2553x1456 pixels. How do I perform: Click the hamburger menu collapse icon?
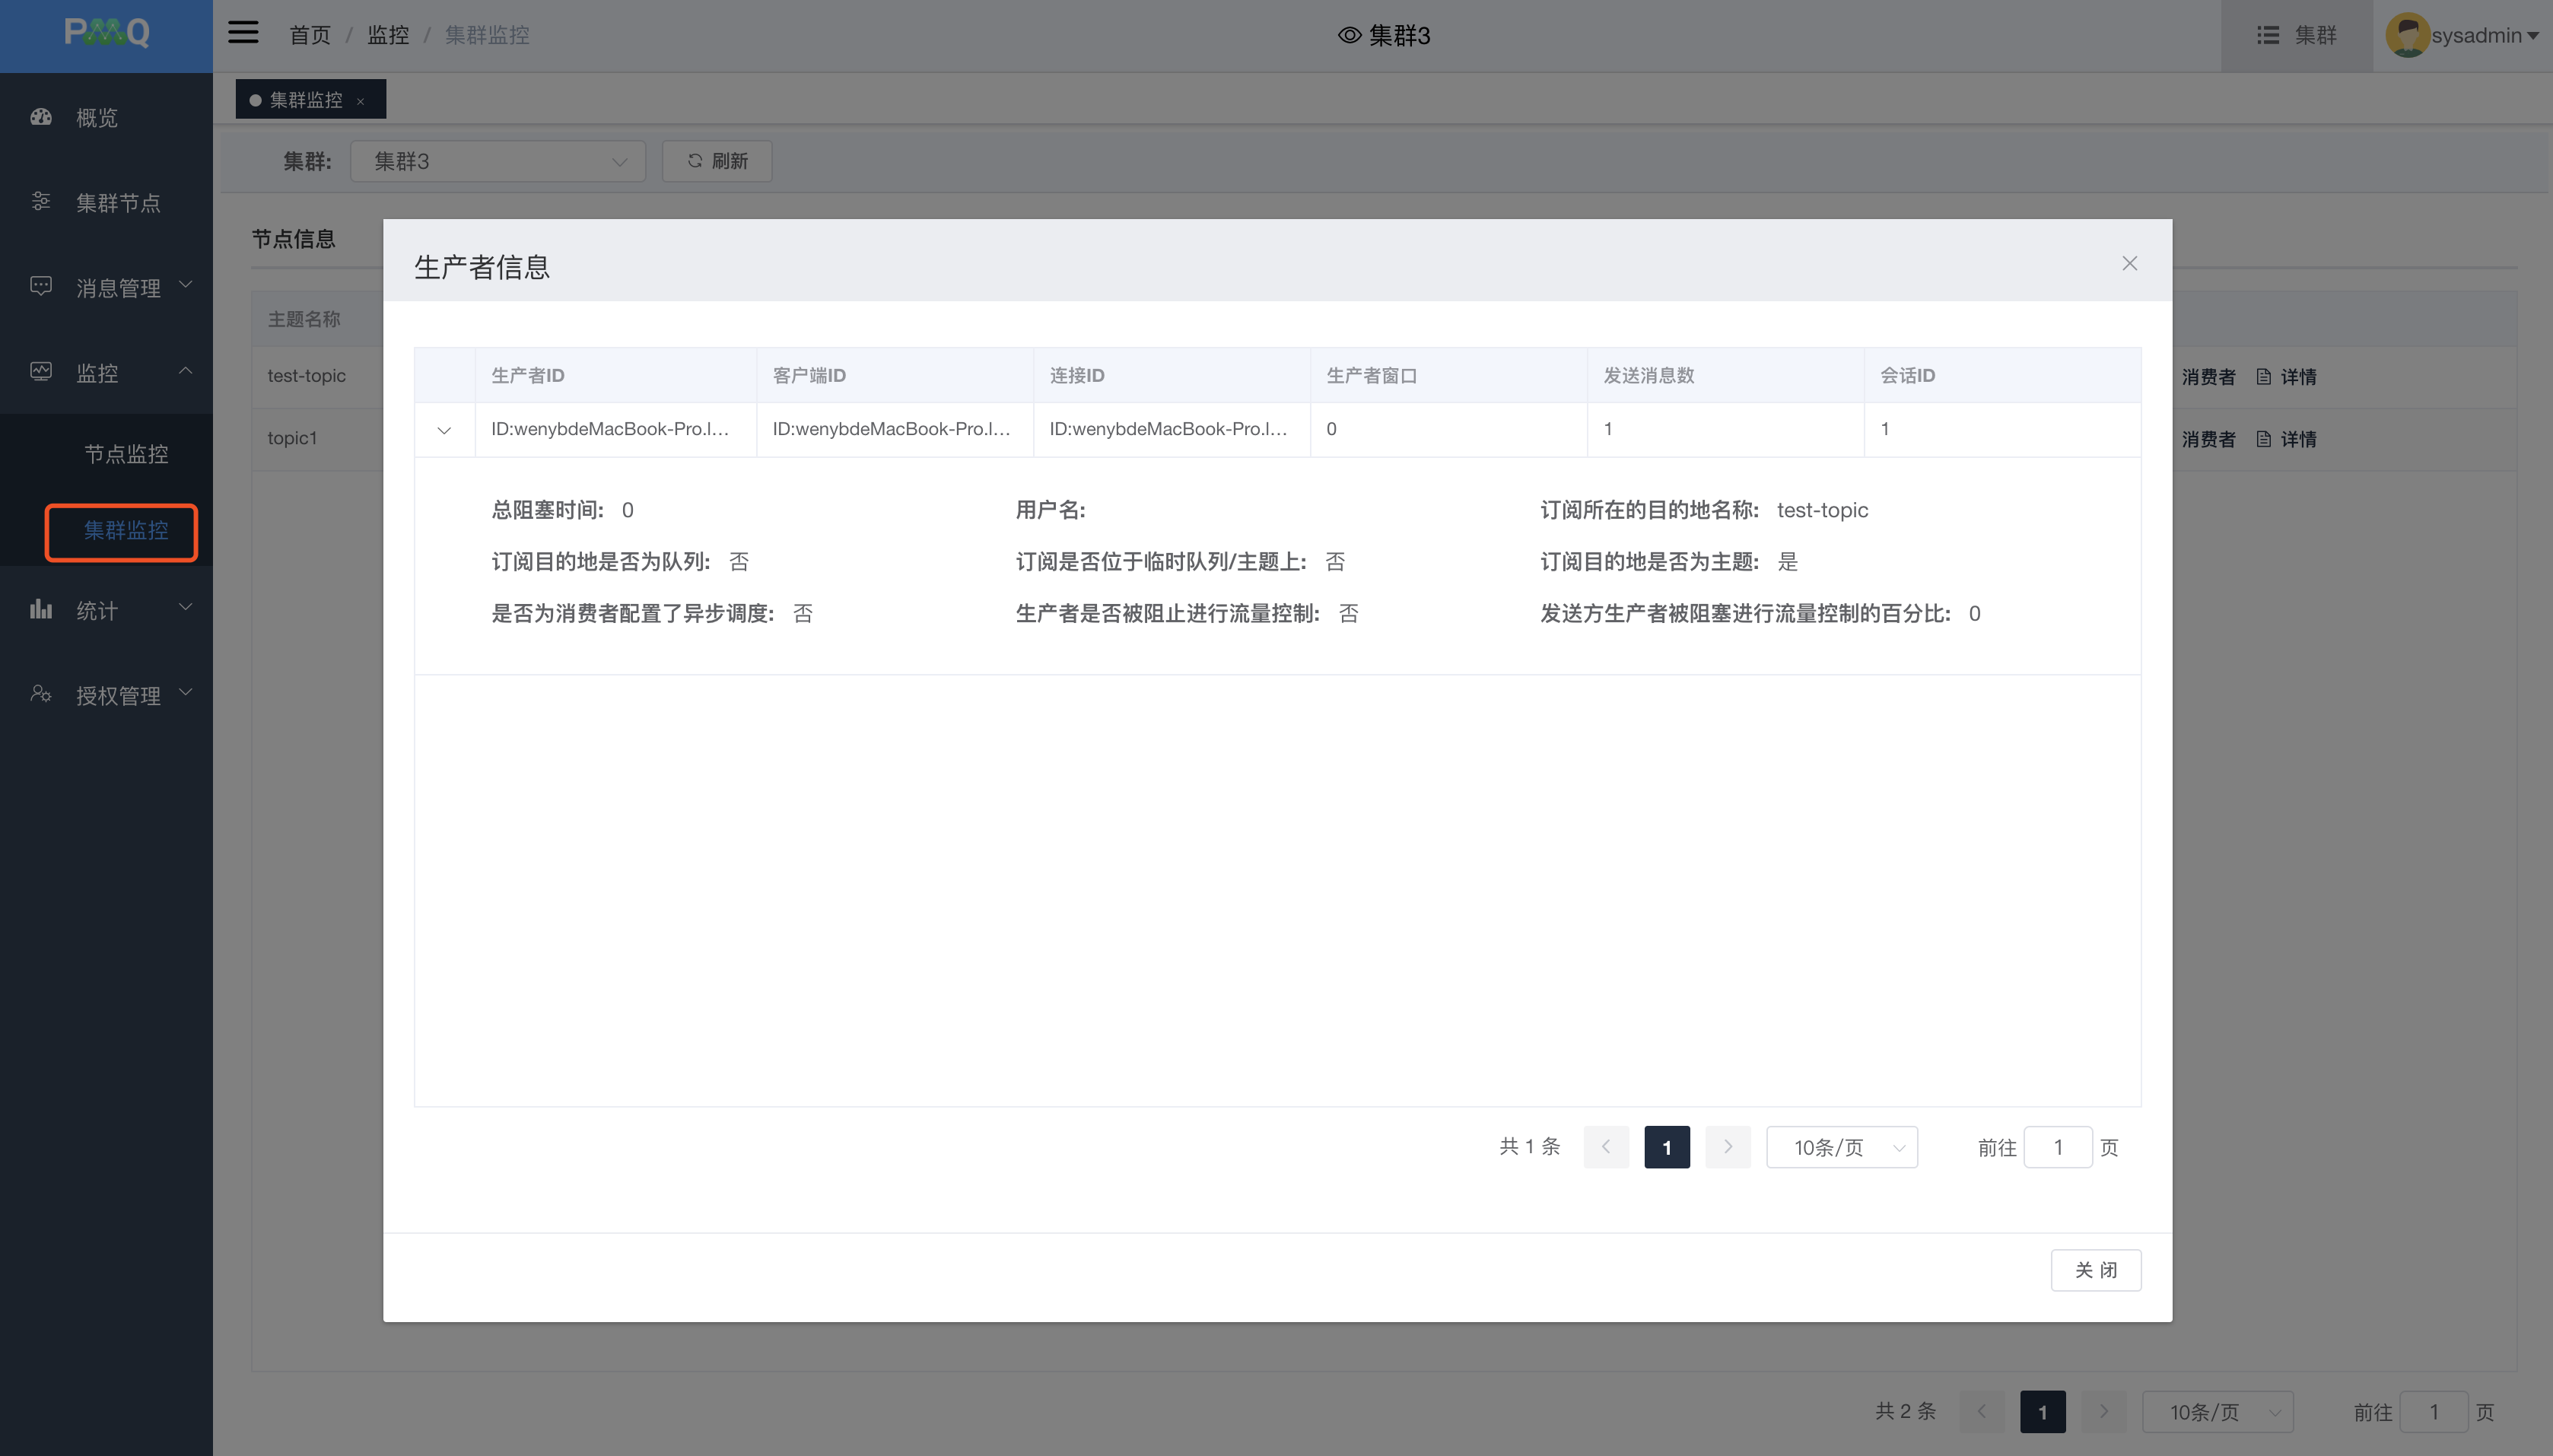(243, 33)
